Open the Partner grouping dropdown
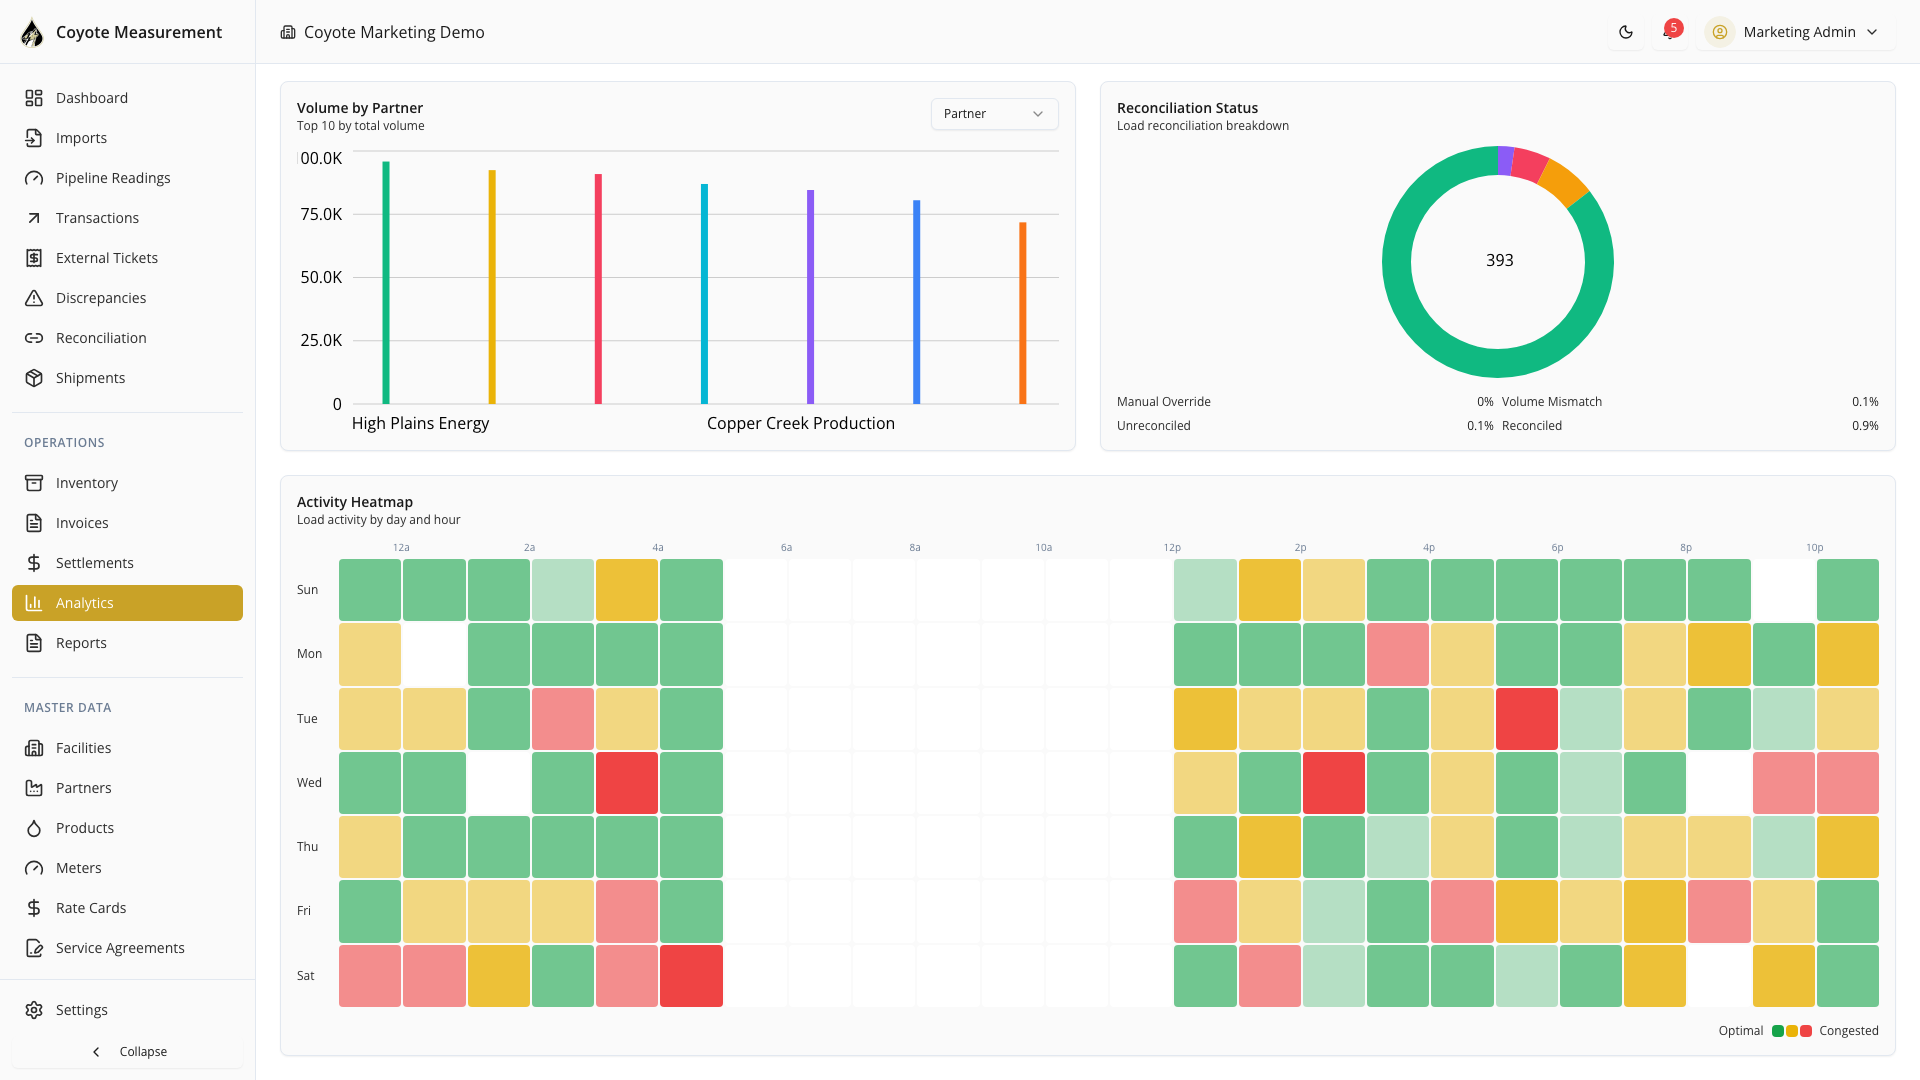The image size is (1920, 1080). coord(993,114)
